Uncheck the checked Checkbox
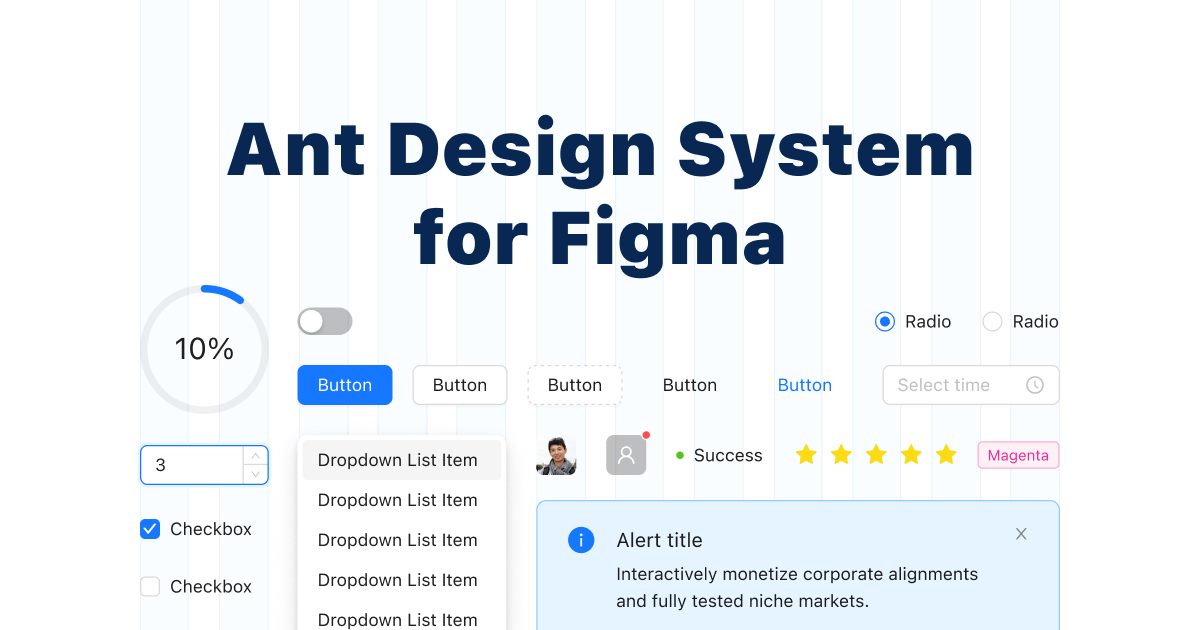Viewport: 1200px width, 630px height. [x=150, y=529]
